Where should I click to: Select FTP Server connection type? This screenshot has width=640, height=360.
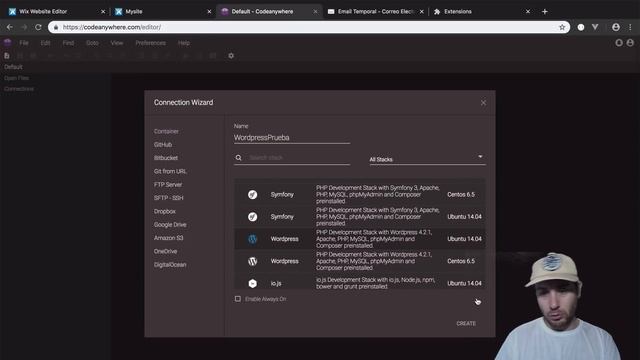point(168,184)
